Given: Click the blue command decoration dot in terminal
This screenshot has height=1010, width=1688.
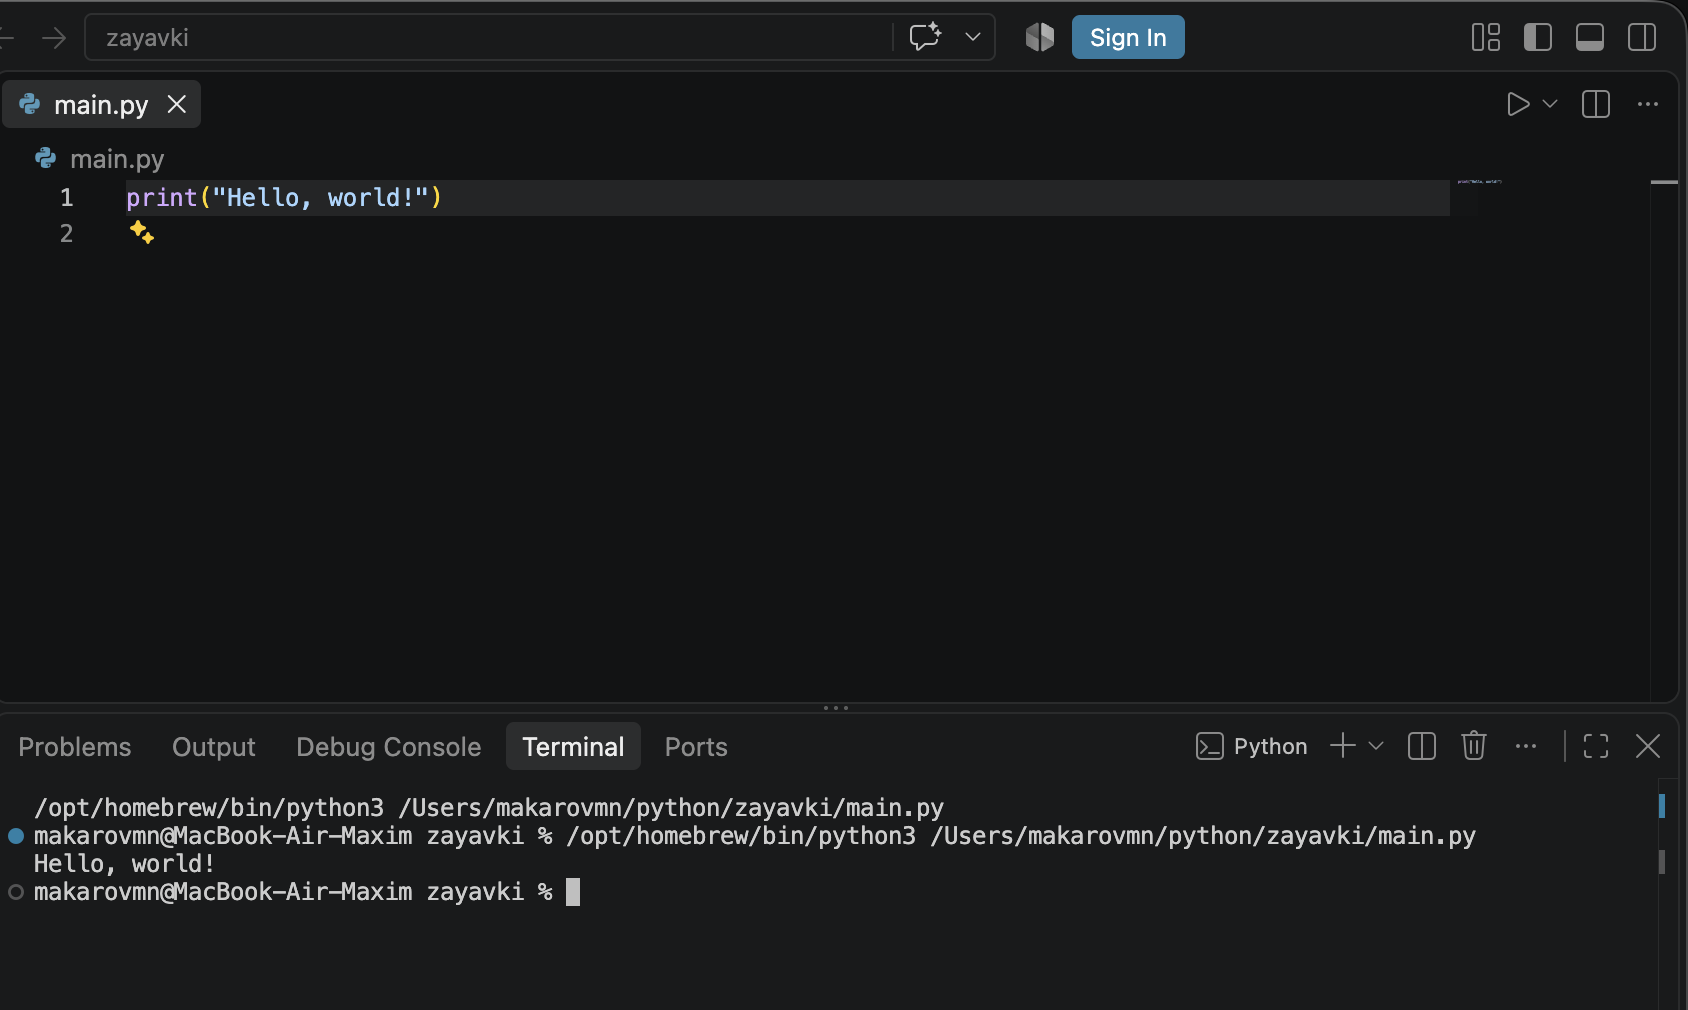Looking at the screenshot, I should (x=16, y=836).
